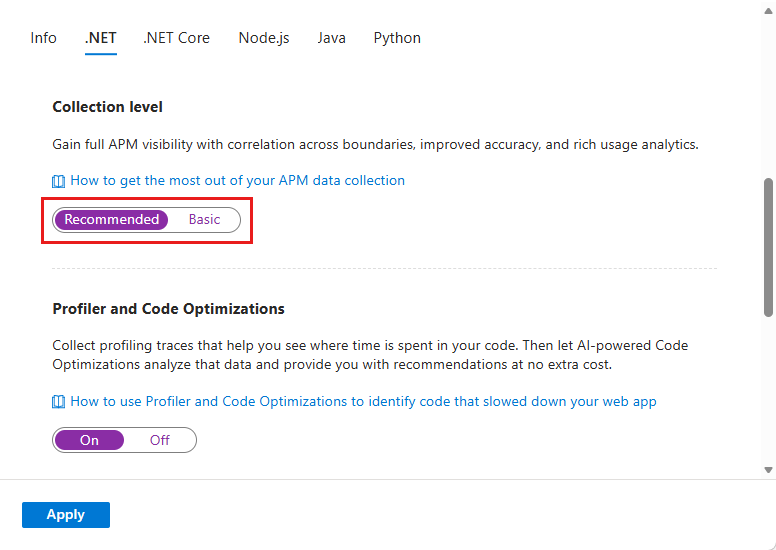Go to the Java tab

[x=332, y=38]
